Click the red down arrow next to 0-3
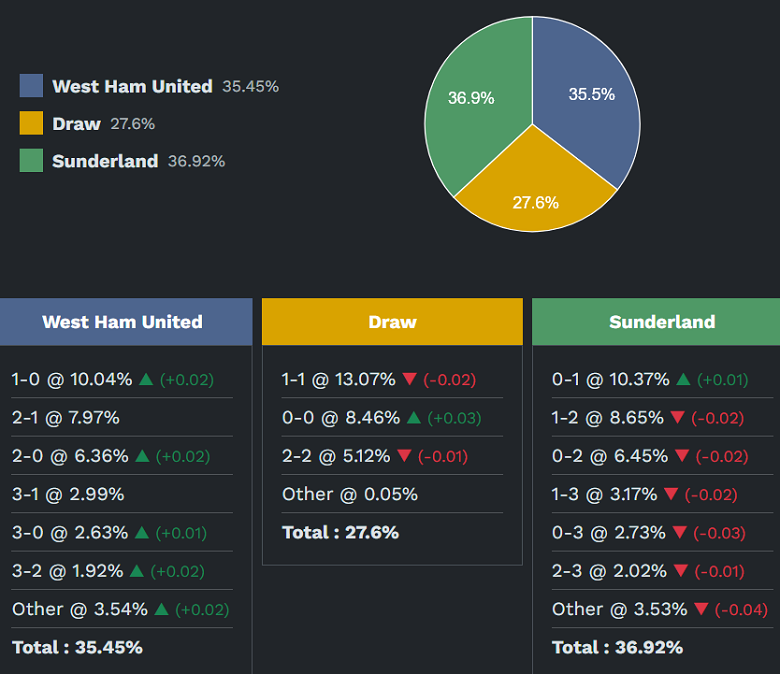The height and width of the screenshot is (674, 780). coord(682,533)
